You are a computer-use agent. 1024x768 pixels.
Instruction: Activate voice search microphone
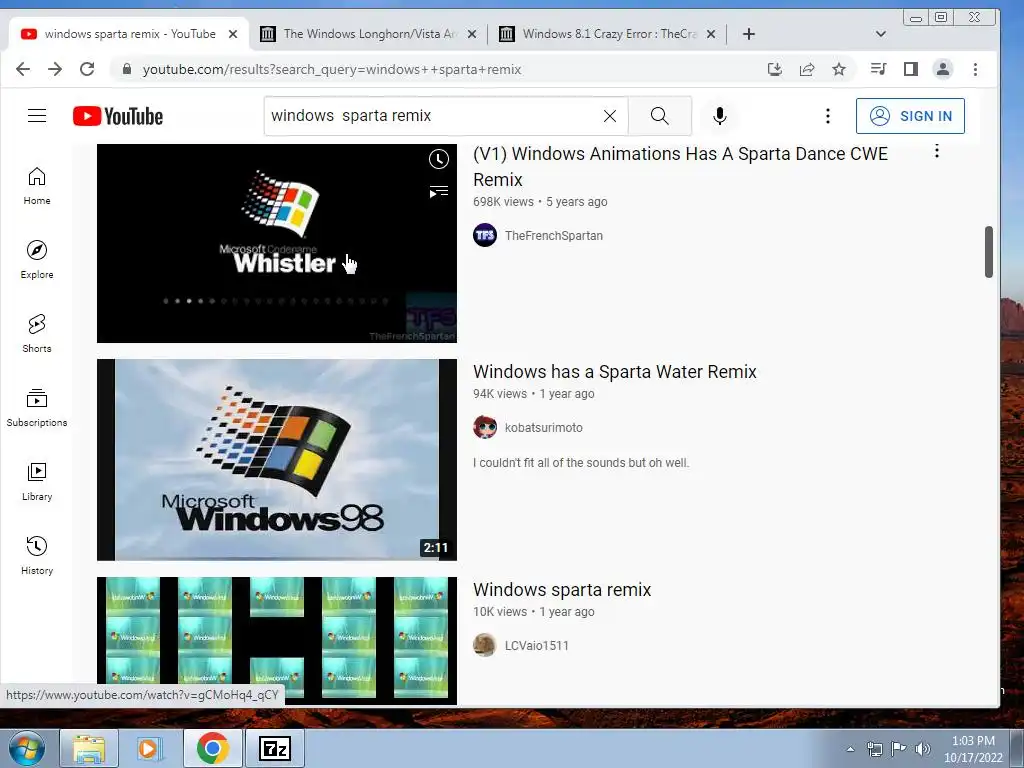point(720,116)
